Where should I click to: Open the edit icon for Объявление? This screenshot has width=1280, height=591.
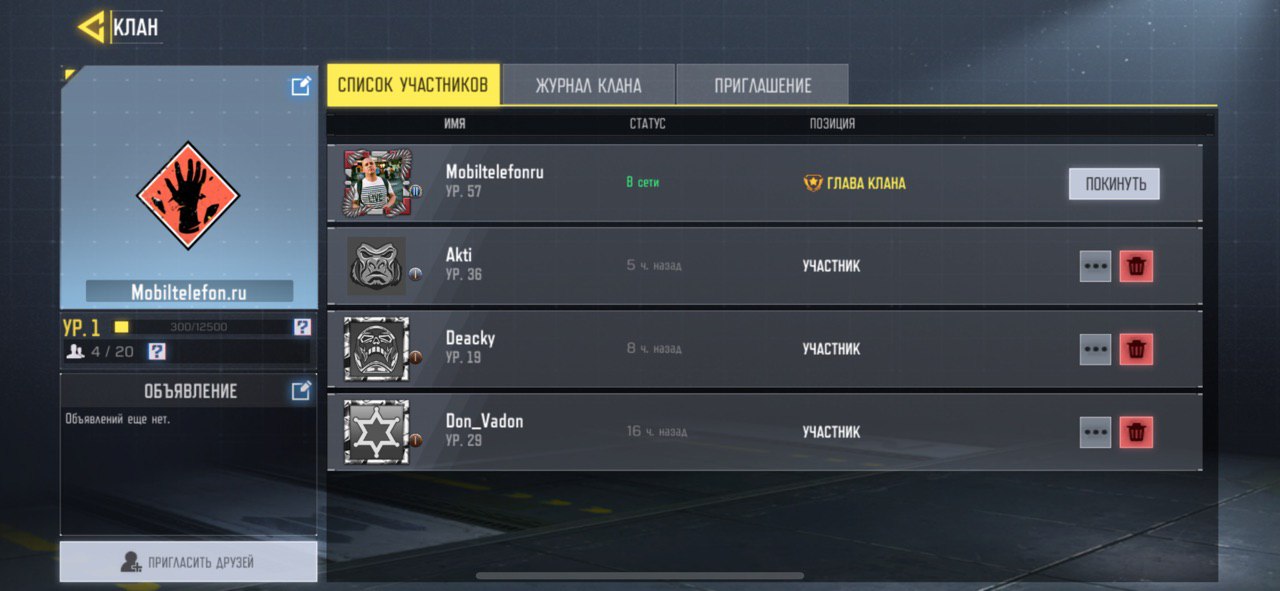tap(300, 390)
